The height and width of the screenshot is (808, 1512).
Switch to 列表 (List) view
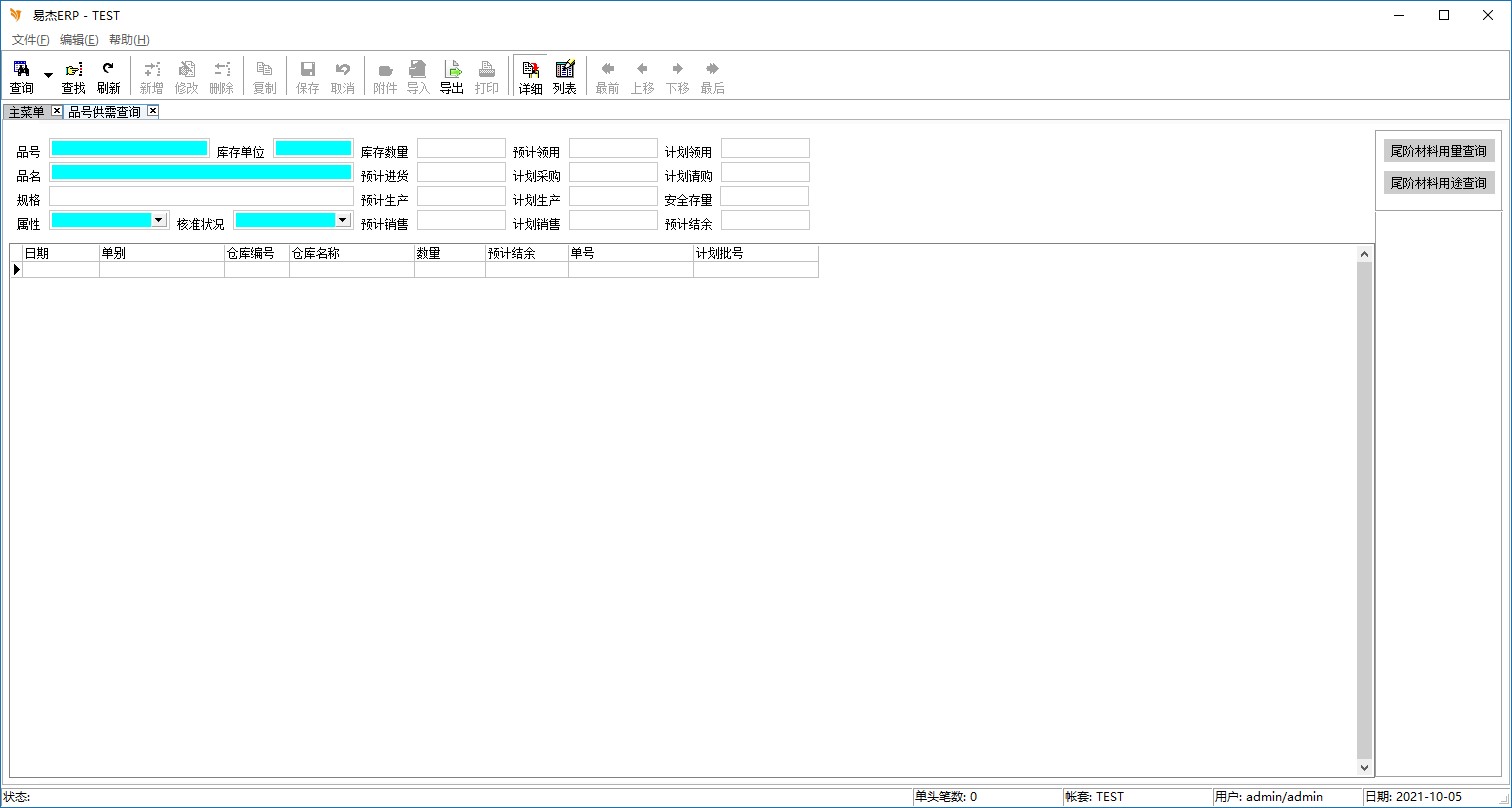[x=564, y=76]
